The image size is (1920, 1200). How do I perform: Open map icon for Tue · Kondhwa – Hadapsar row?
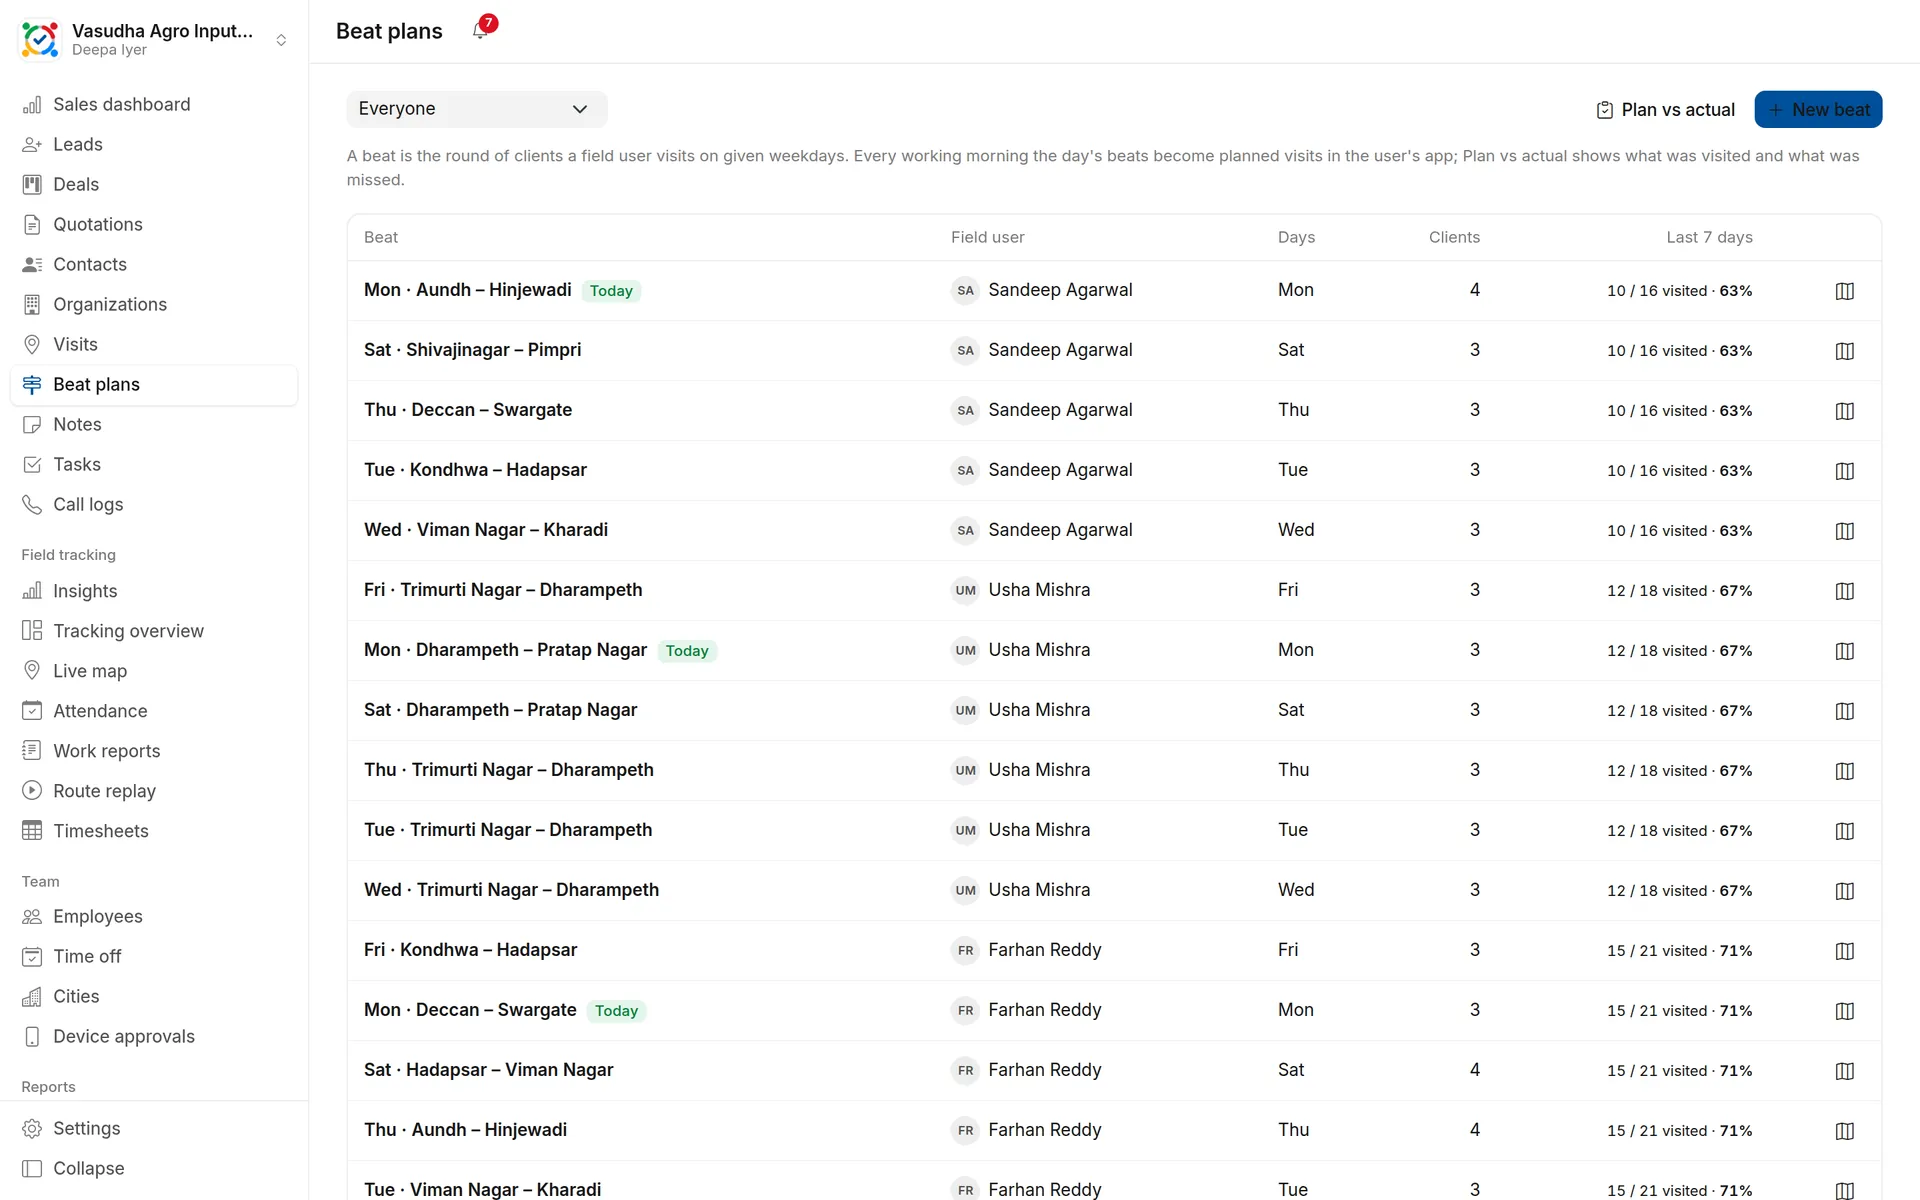pyautogui.click(x=1845, y=471)
